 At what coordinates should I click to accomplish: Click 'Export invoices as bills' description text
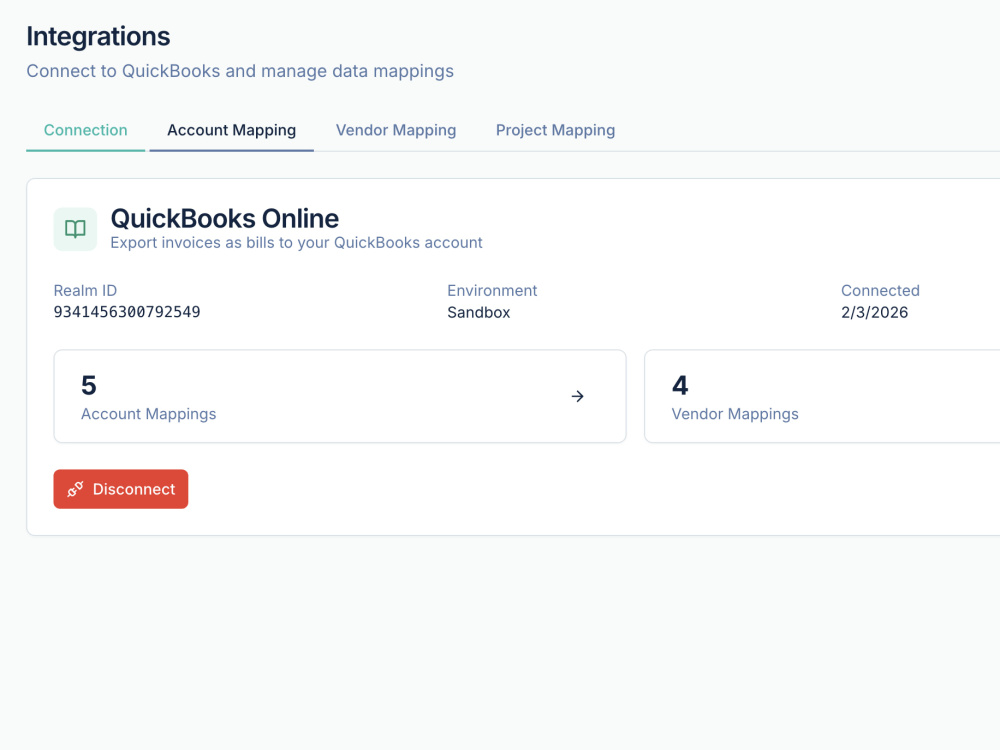pos(297,243)
